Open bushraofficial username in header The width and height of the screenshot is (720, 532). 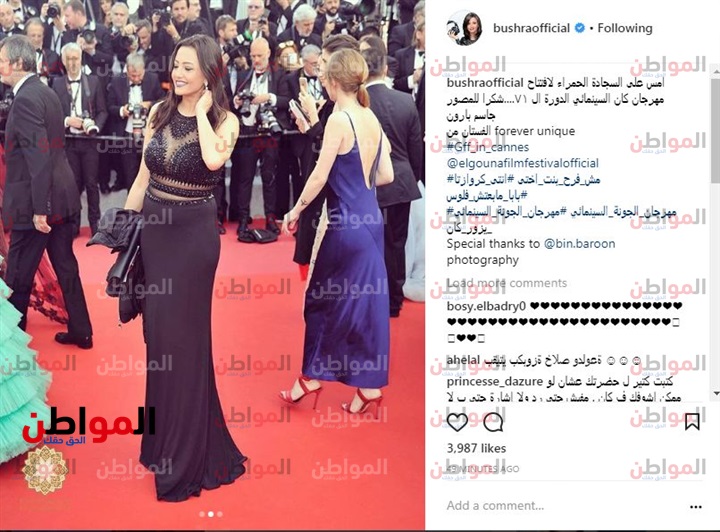click(x=531, y=28)
